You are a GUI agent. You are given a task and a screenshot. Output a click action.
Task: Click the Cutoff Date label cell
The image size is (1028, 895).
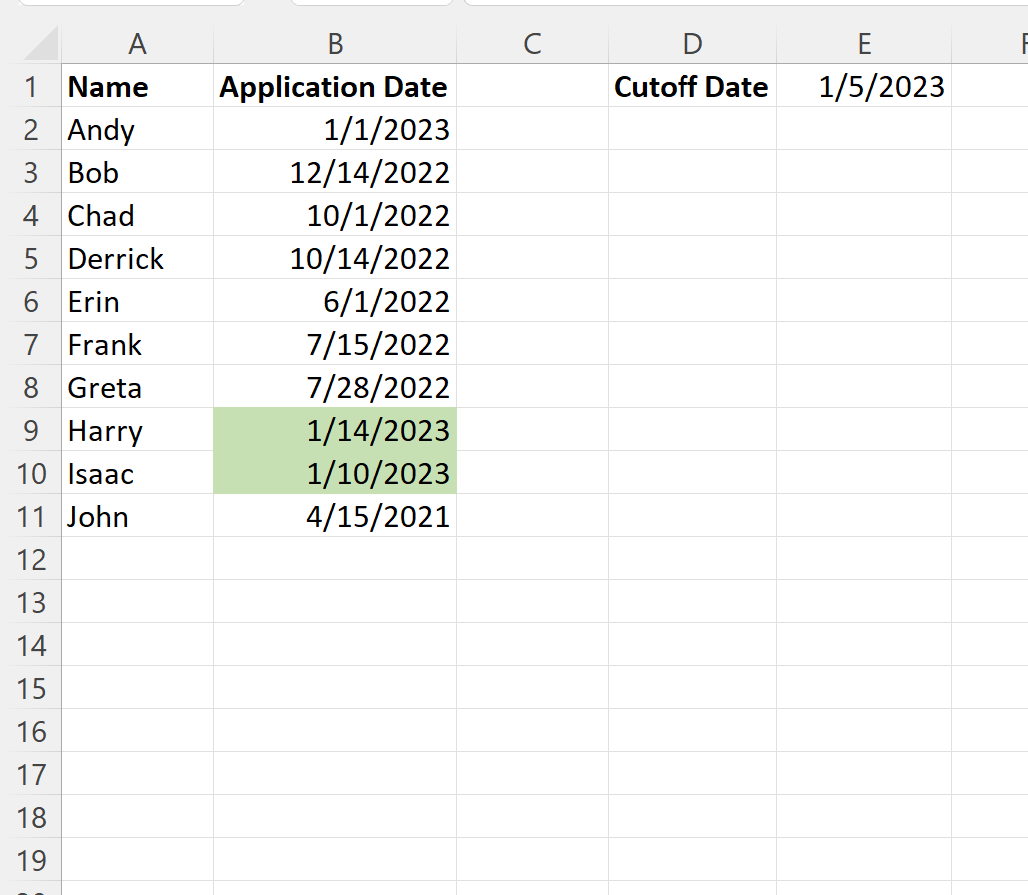[692, 86]
